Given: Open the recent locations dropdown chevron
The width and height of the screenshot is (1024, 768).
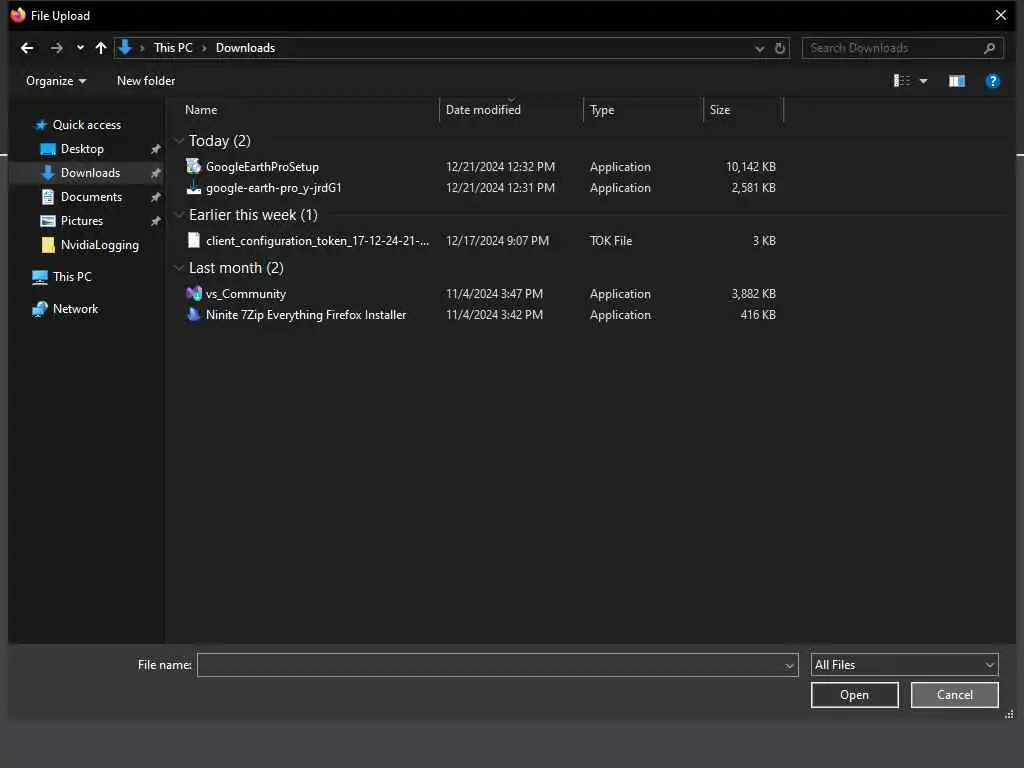Looking at the screenshot, I should click(x=80, y=48).
